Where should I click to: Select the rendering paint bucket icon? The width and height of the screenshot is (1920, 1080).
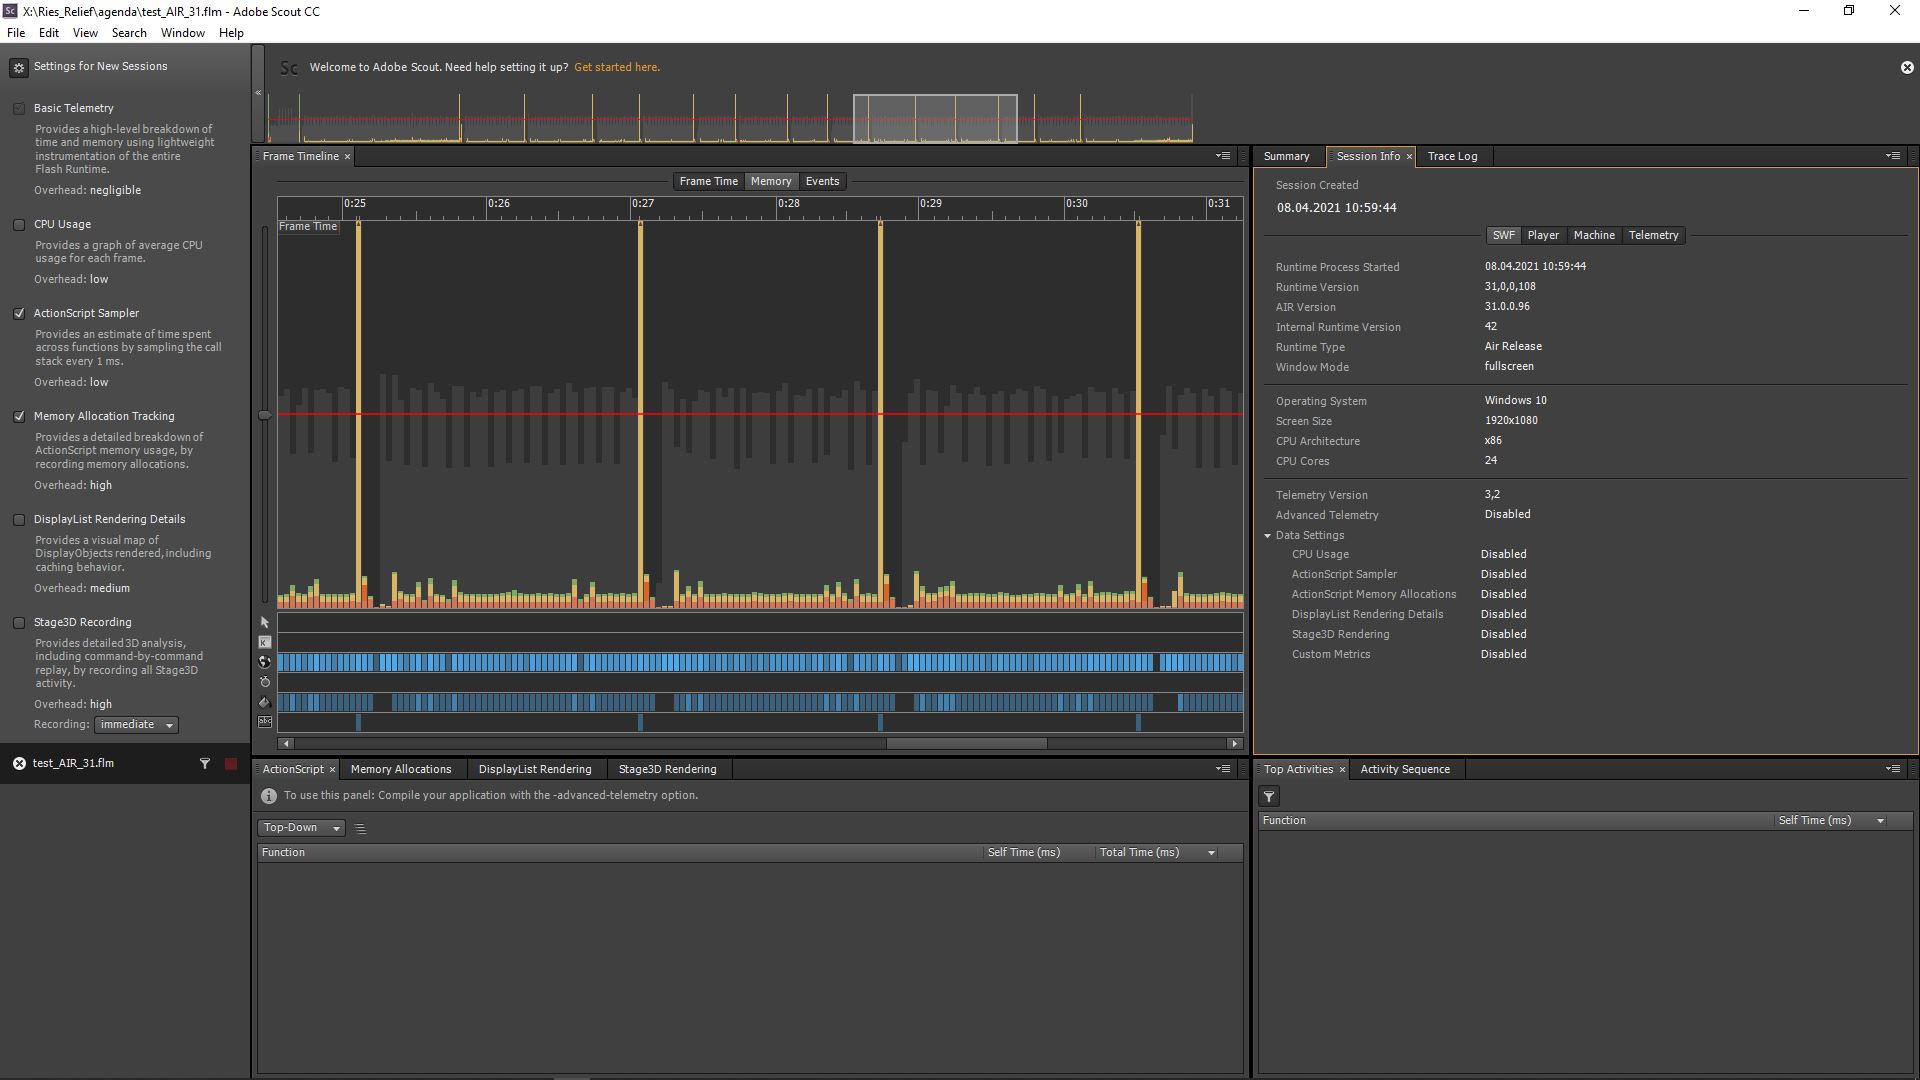coord(264,701)
